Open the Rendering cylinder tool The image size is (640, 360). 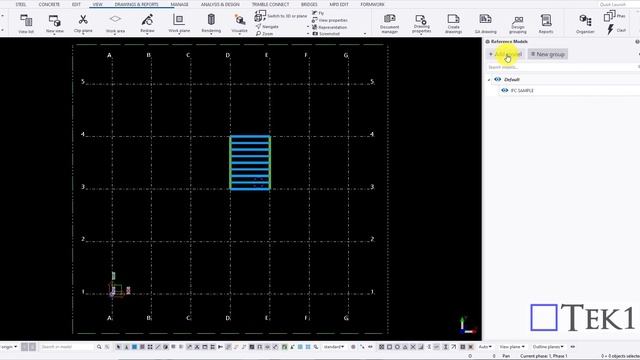[x=211, y=24]
